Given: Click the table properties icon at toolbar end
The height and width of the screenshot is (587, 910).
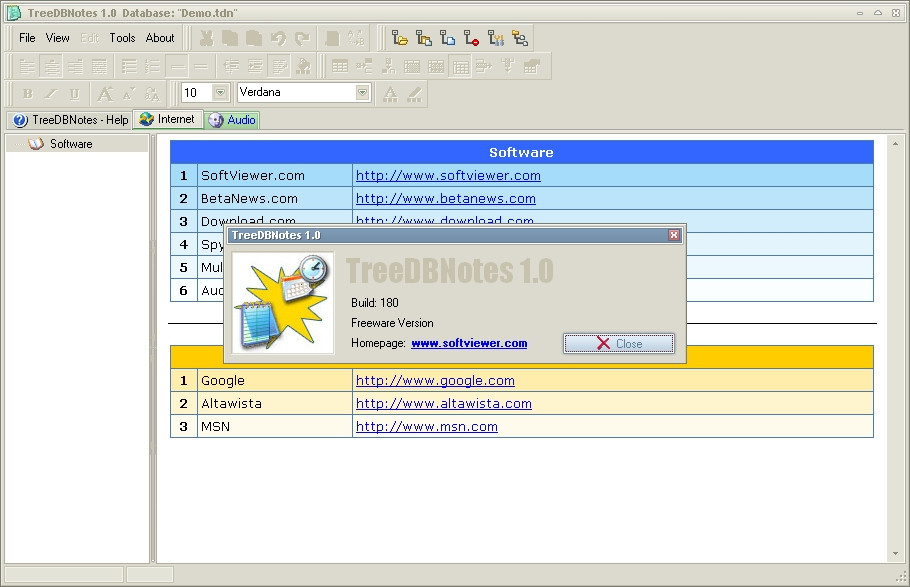Looking at the screenshot, I should 532,66.
